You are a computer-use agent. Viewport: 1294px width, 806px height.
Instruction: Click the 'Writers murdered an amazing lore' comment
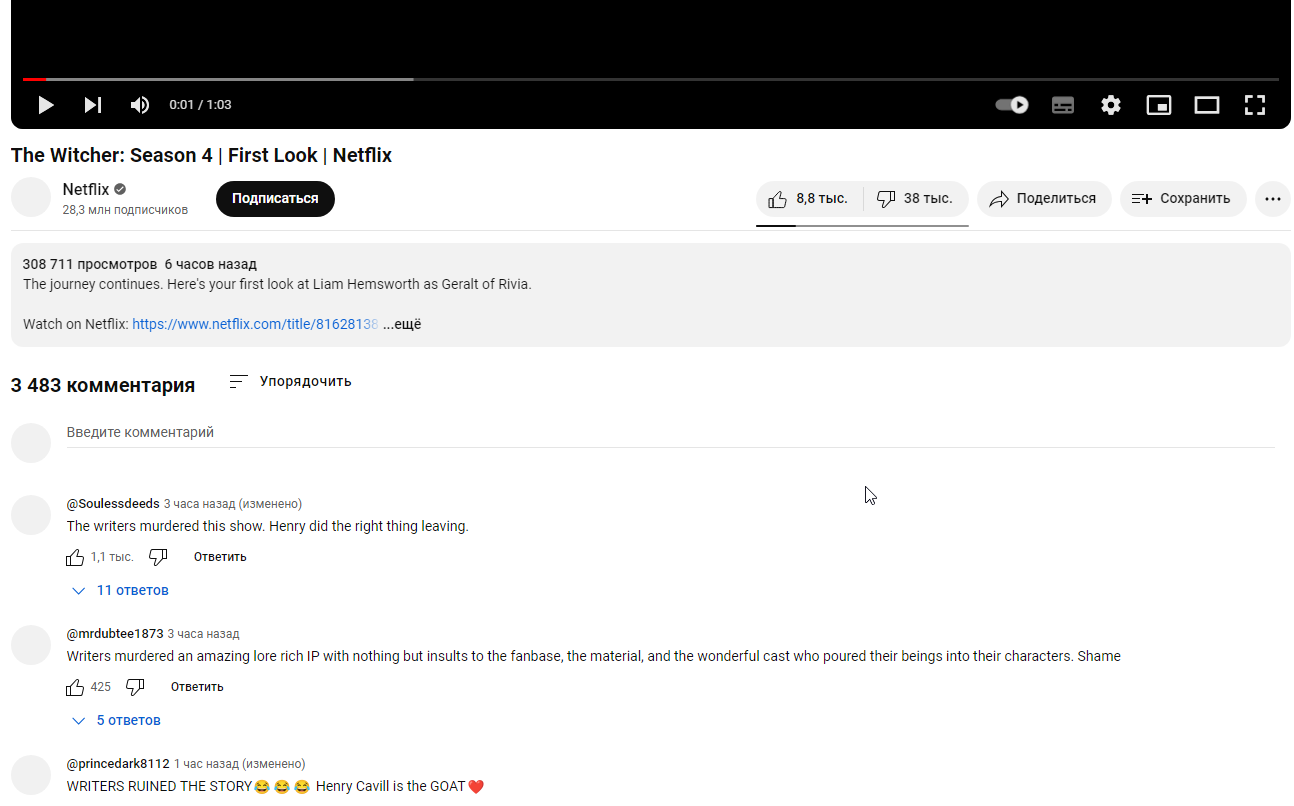pos(594,656)
